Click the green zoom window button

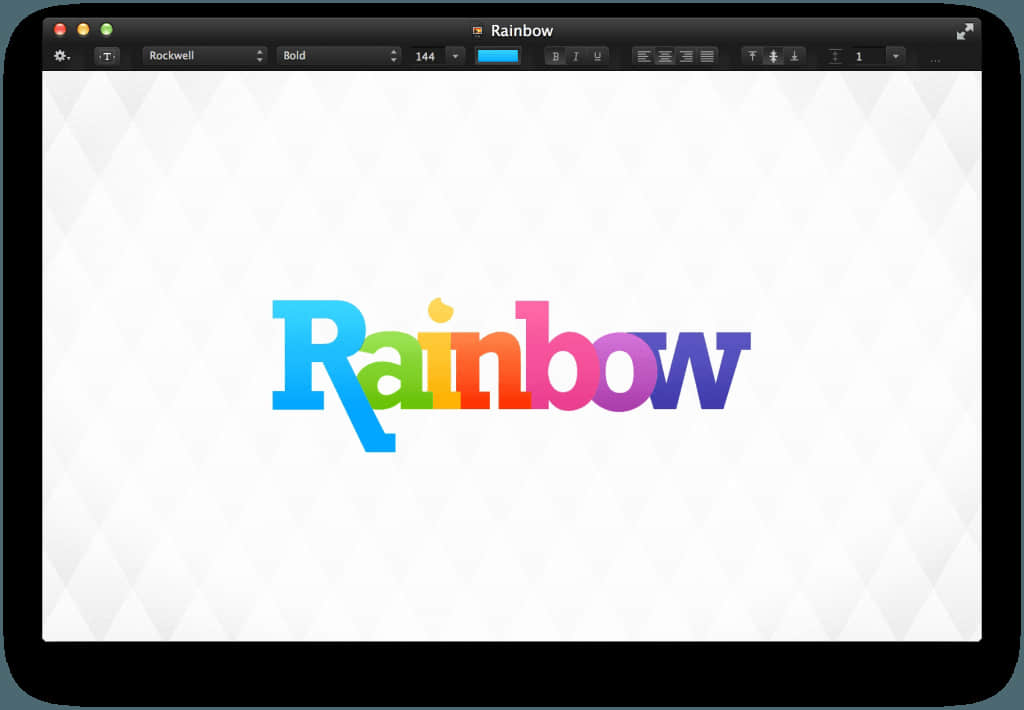click(106, 29)
